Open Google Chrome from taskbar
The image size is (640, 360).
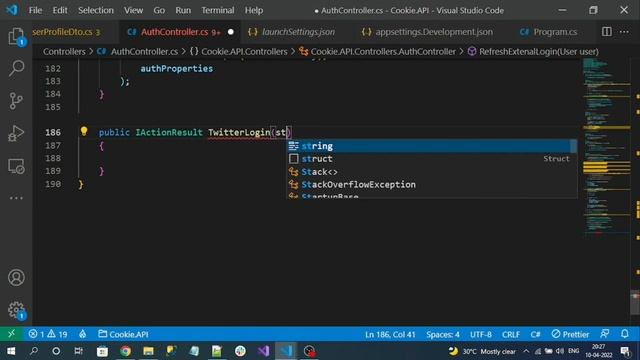coord(125,351)
